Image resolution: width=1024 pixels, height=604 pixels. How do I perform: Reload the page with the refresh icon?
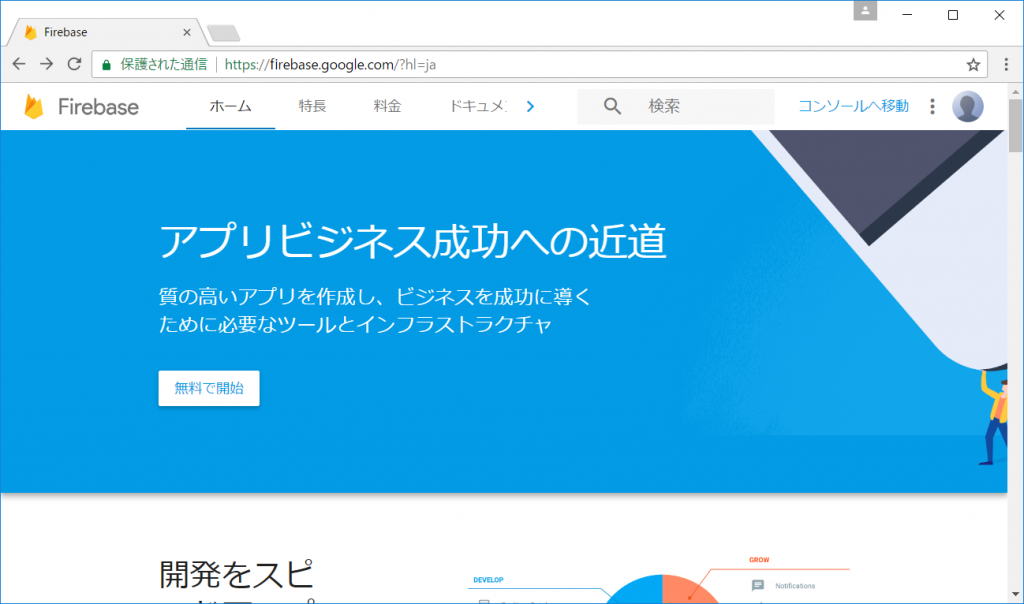coord(74,63)
